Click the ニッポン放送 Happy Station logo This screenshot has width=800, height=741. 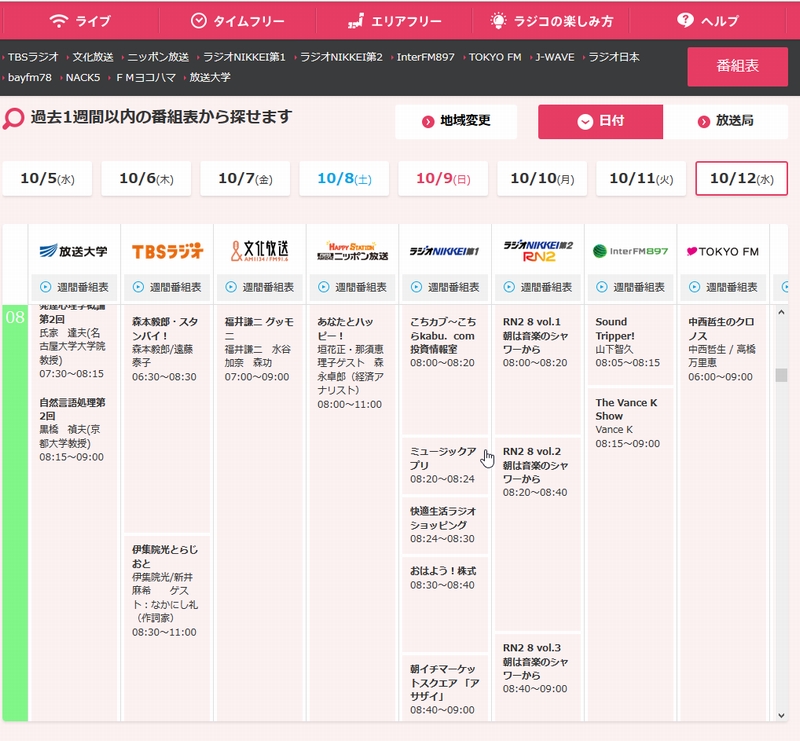pyautogui.click(x=353, y=251)
